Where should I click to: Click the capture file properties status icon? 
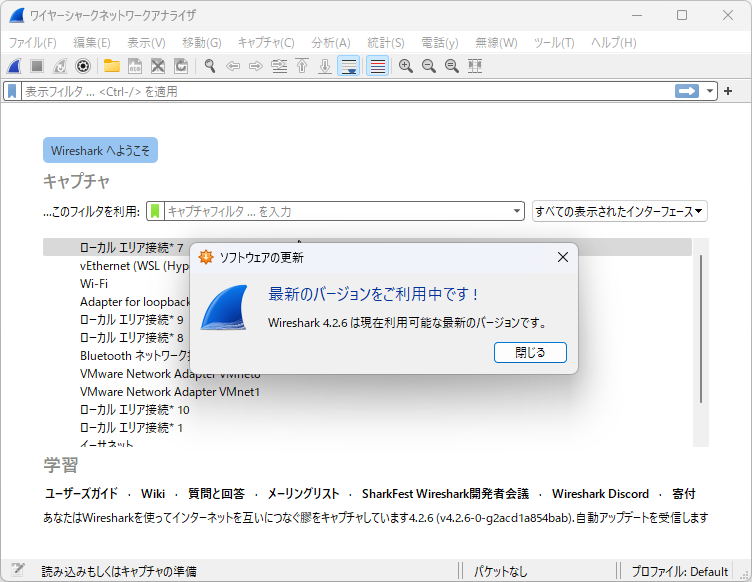tap(18, 570)
